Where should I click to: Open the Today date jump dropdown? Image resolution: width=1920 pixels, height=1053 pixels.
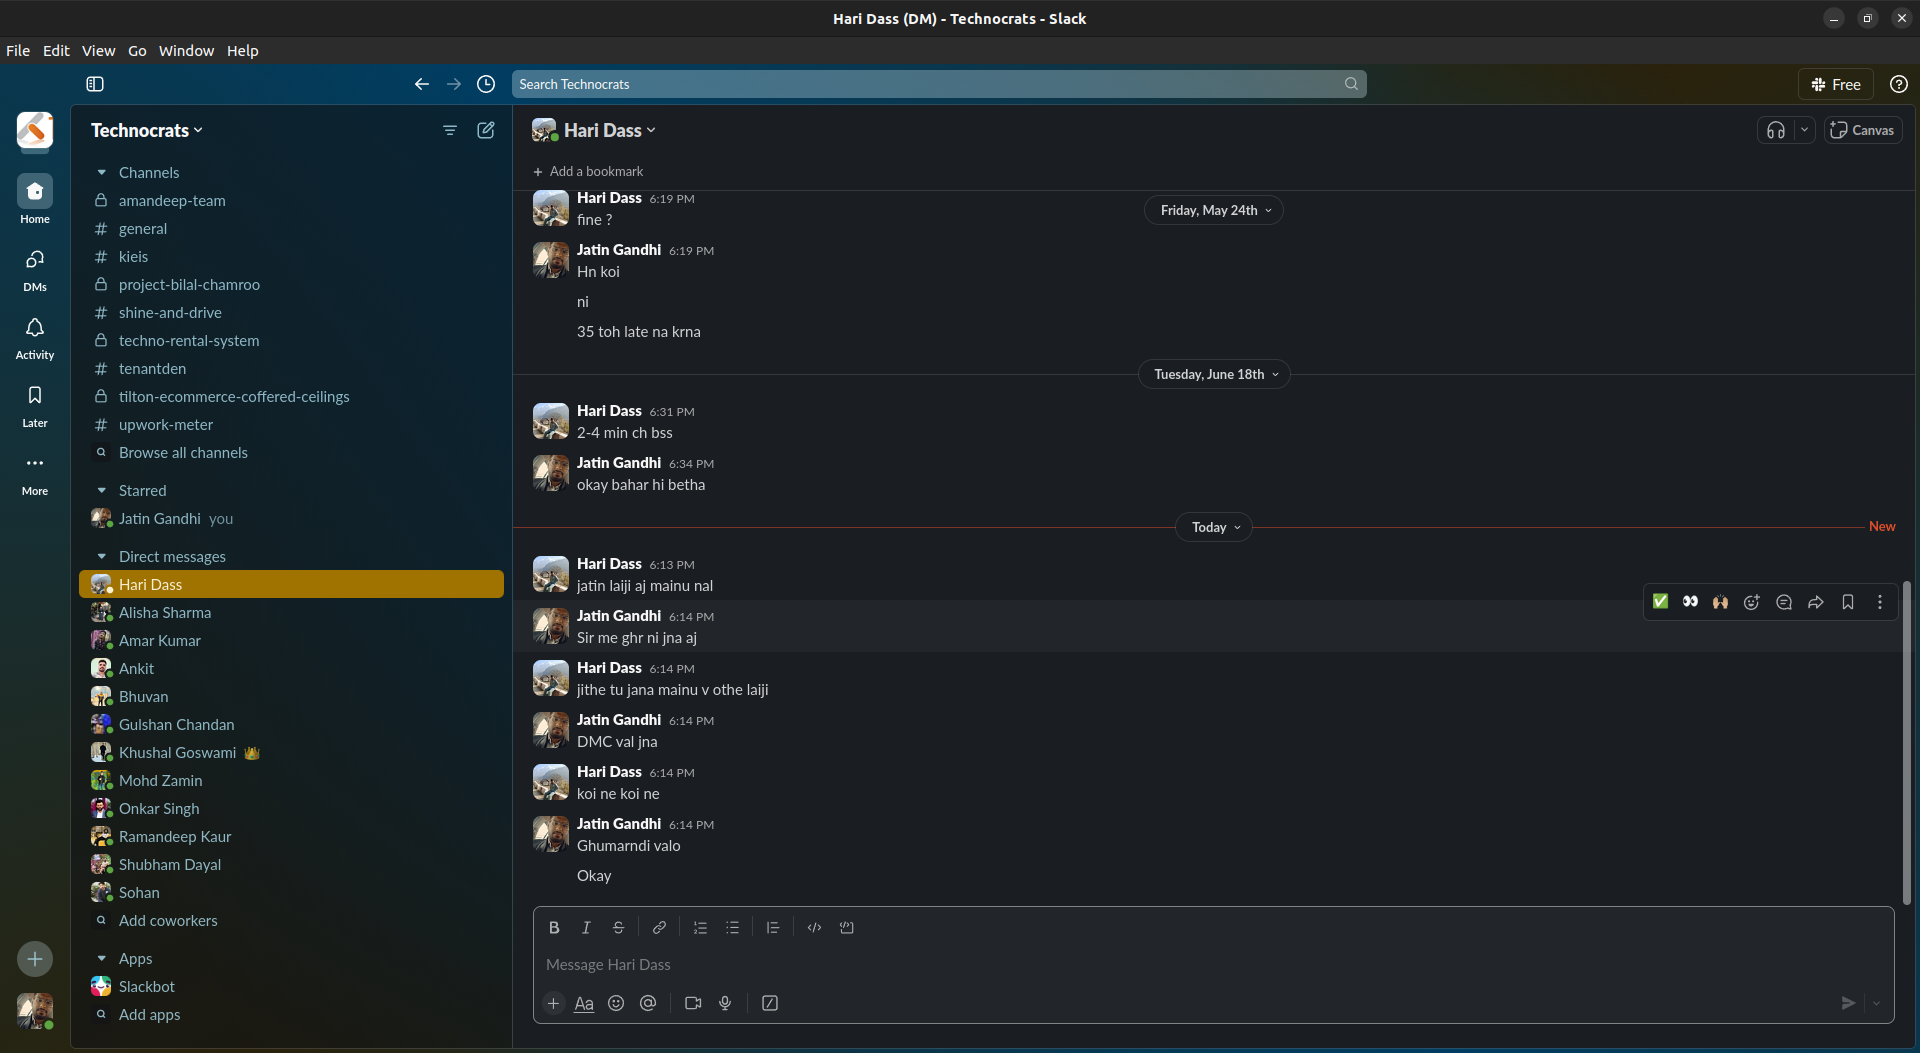pyautogui.click(x=1214, y=527)
